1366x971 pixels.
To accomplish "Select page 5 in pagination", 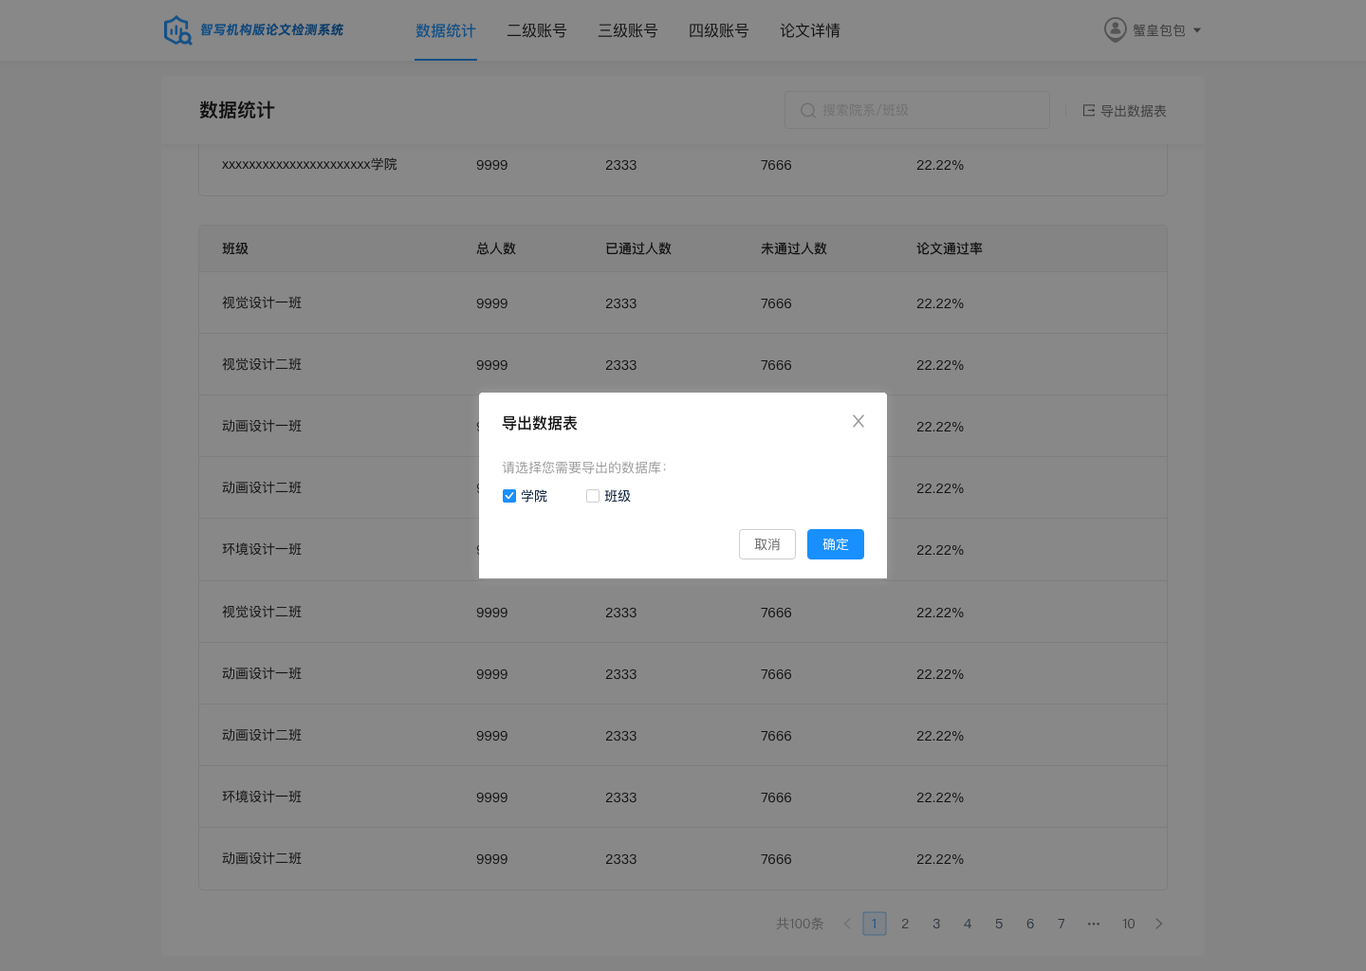I will click(x=999, y=924).
